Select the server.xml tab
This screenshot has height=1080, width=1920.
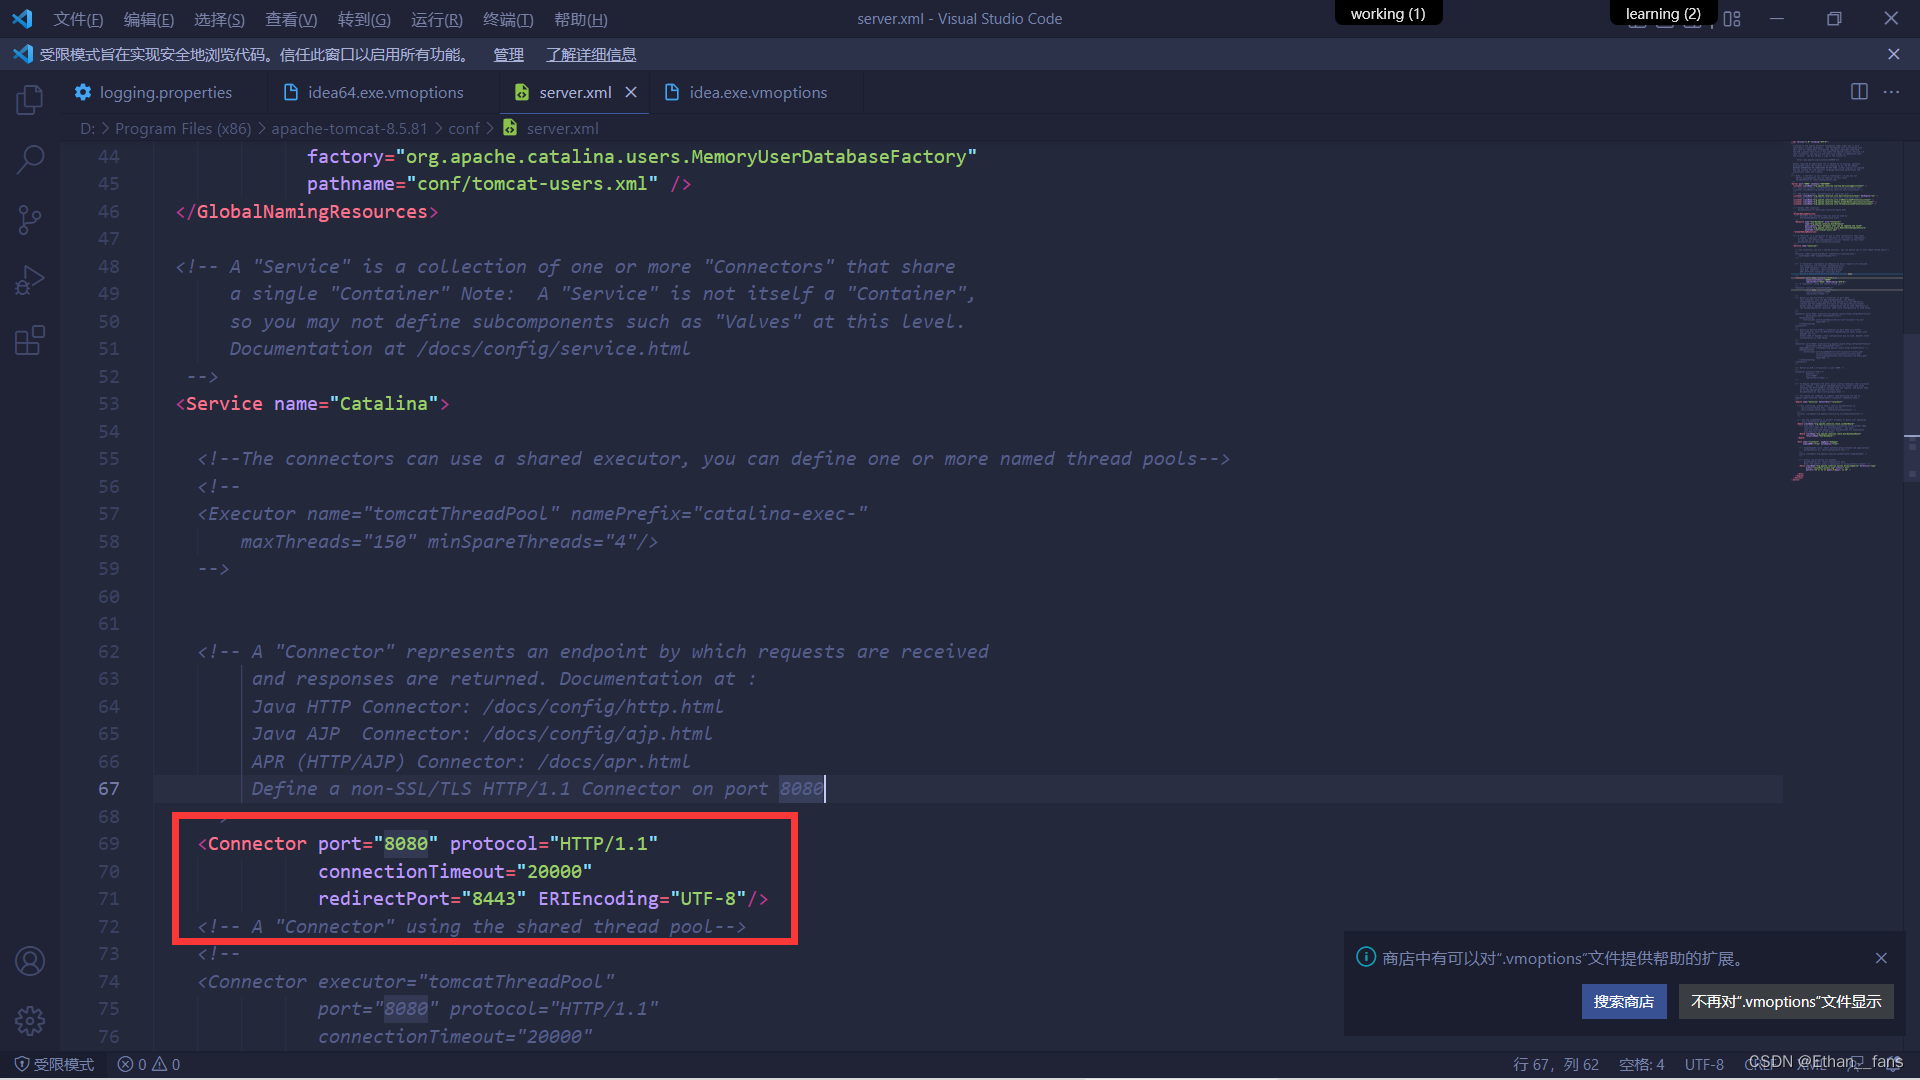(575, 92)
